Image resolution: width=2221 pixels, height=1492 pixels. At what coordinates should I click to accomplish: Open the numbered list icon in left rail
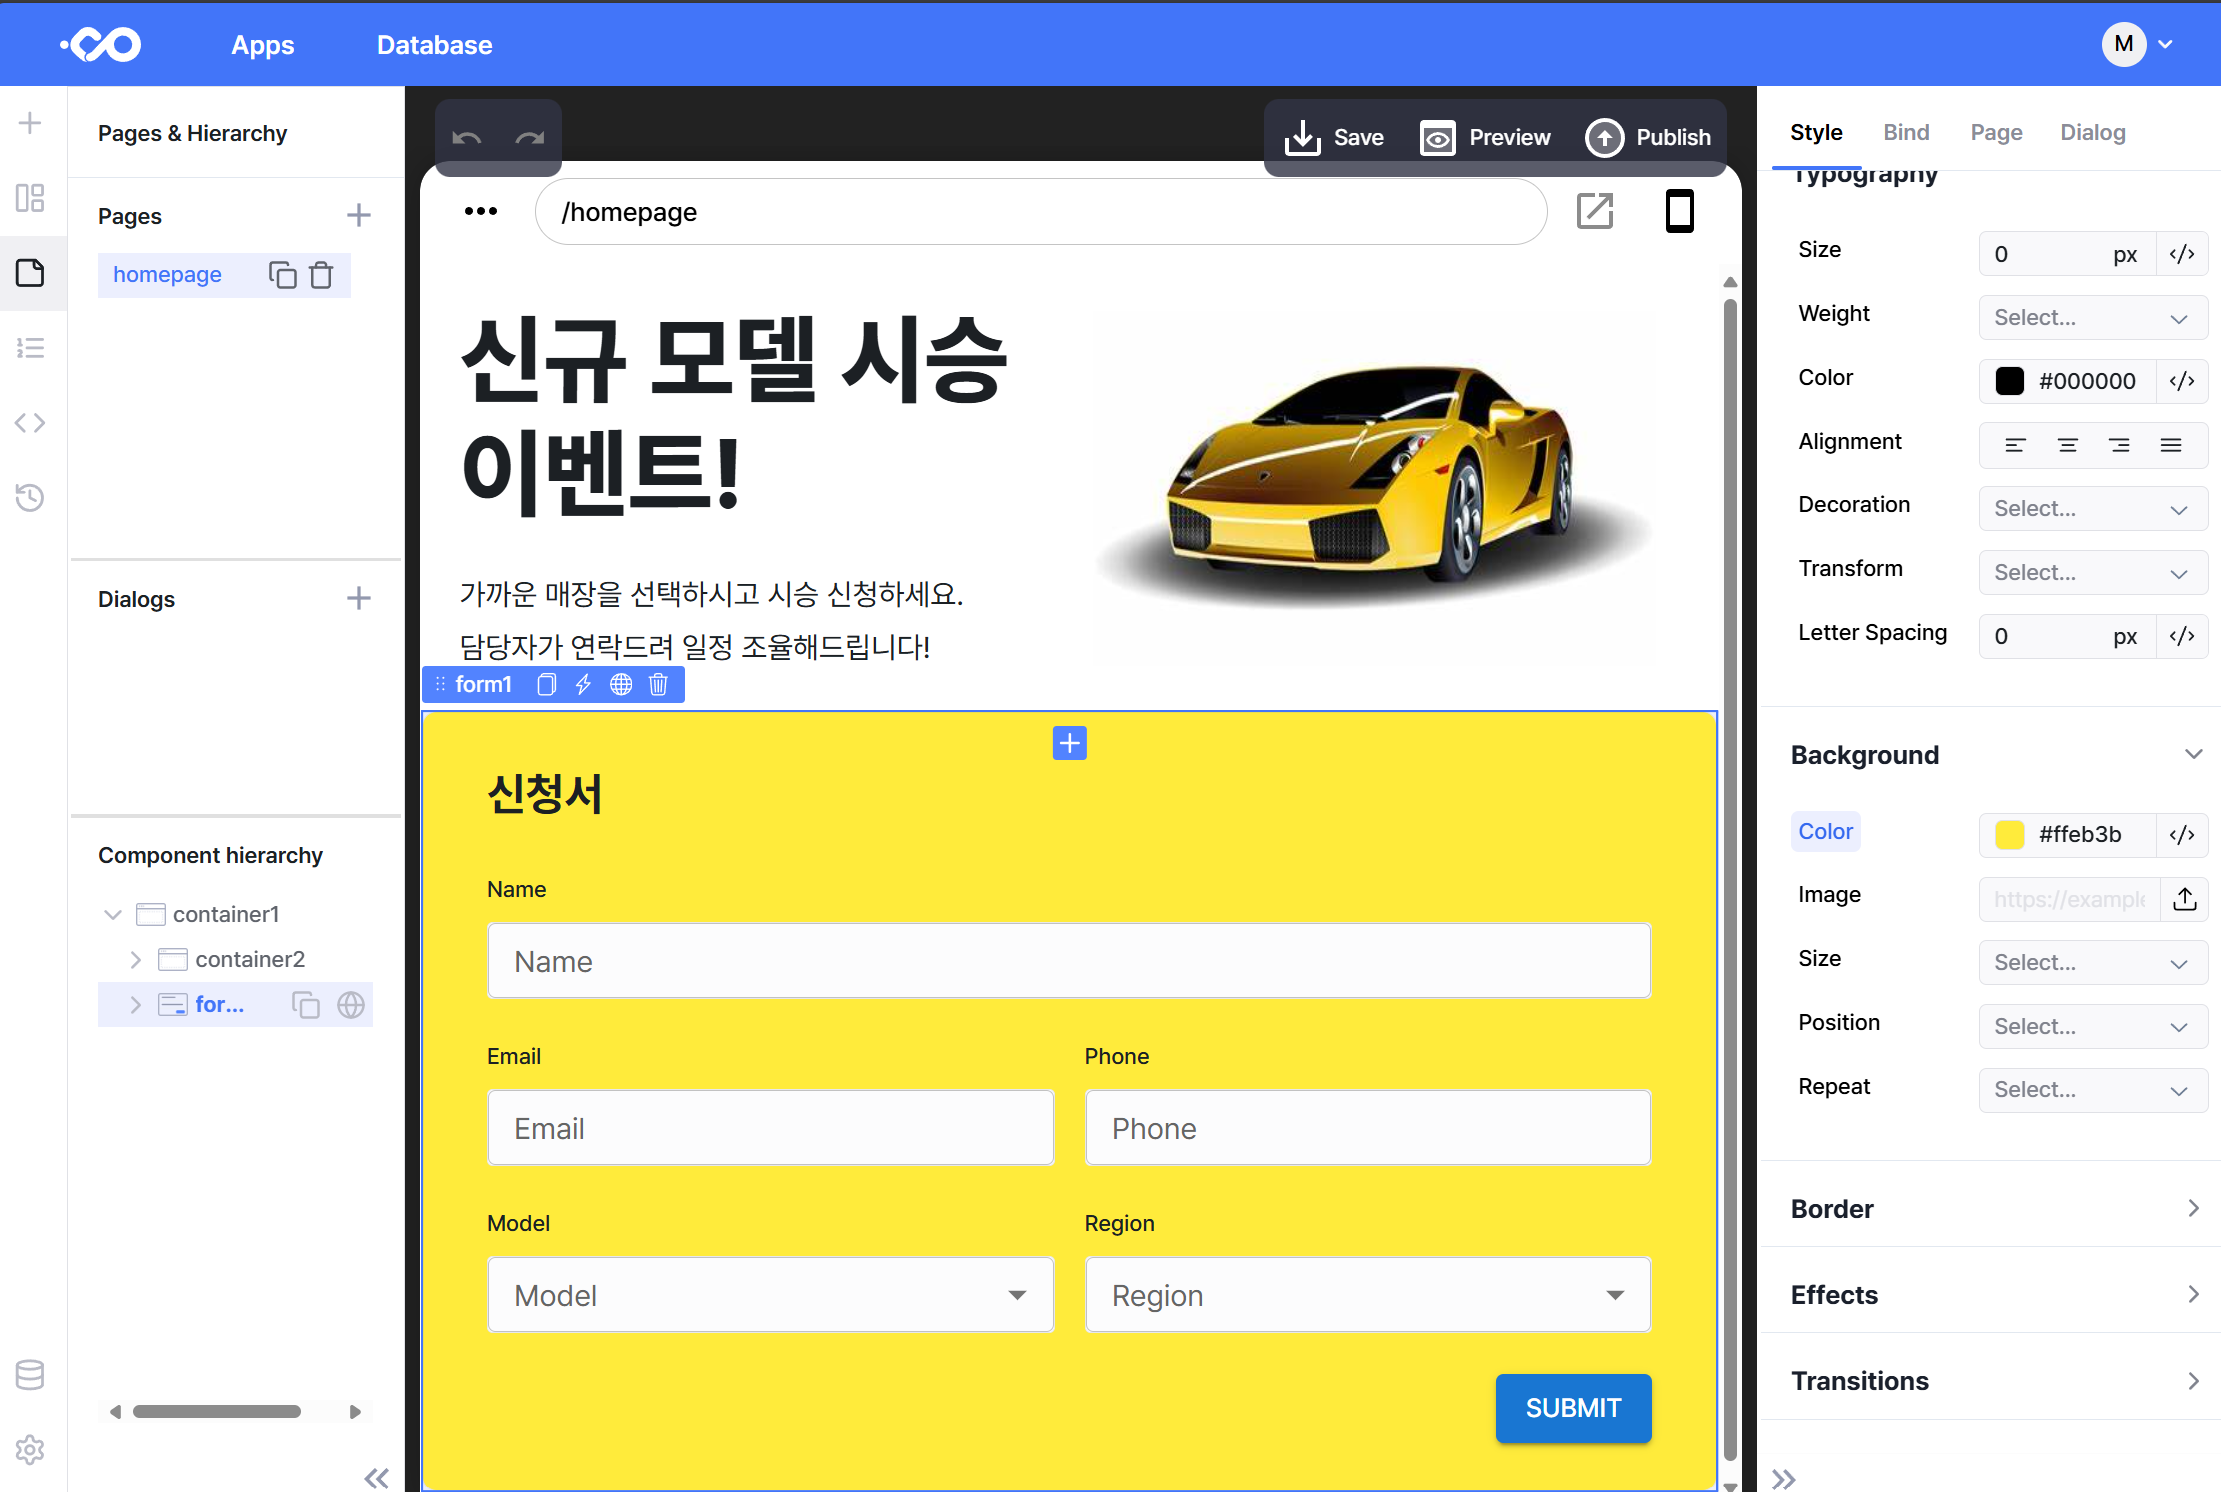tap(30, 348)
